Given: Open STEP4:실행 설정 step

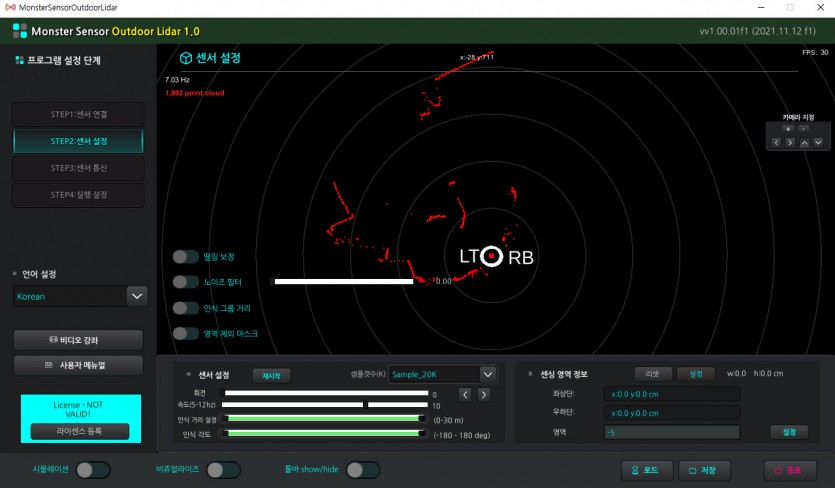Looking at the screenshot, I should tap(78, 194).
